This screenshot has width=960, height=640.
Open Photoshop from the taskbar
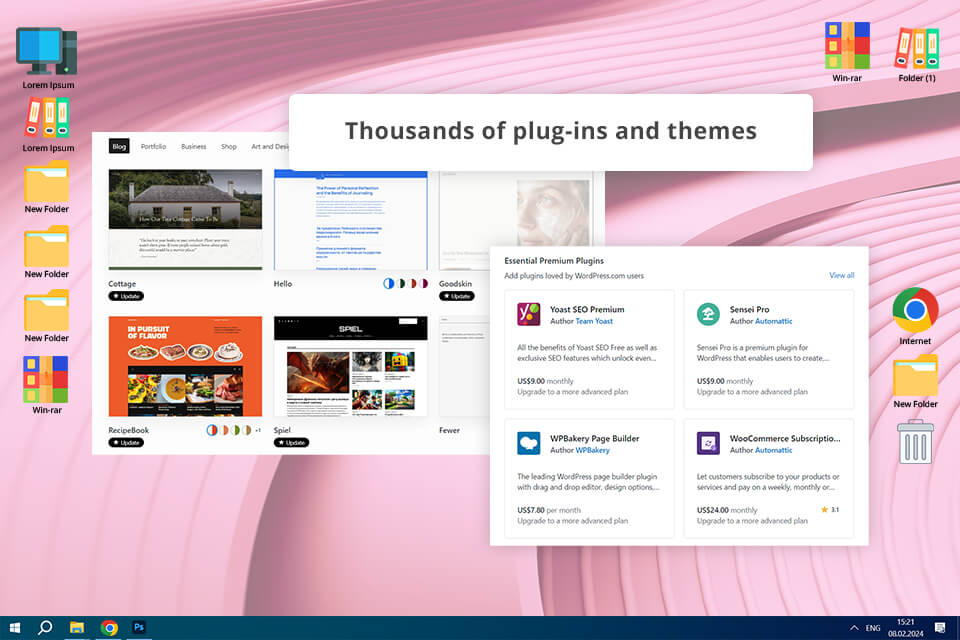(x=139, y=627)
